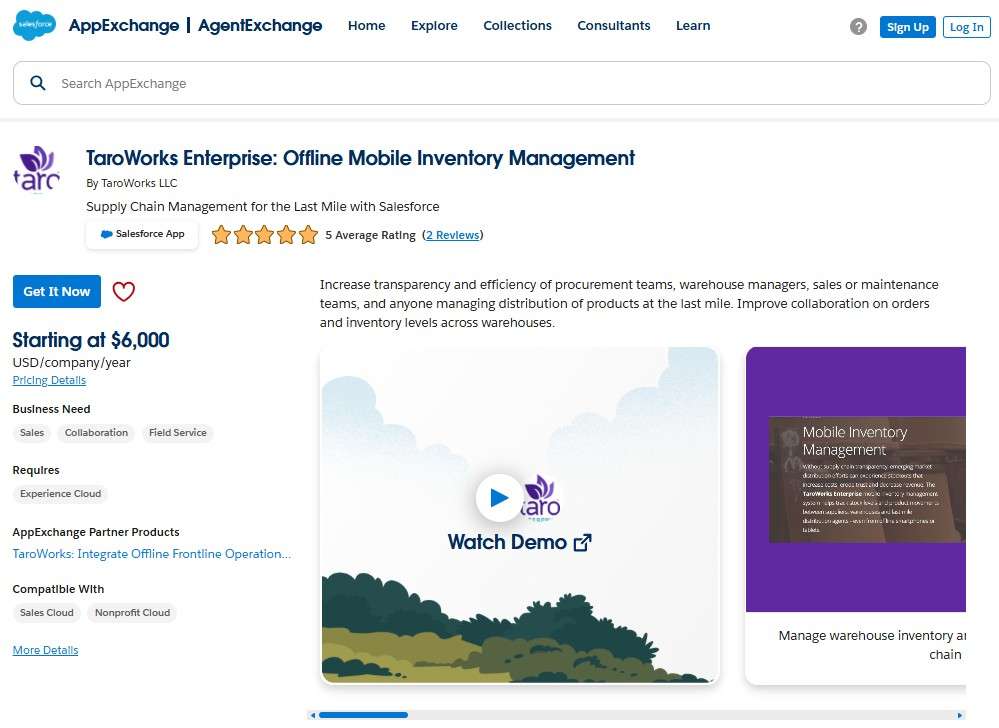
Task: Open the help question mark icon
Action: (x=858, y=27)
